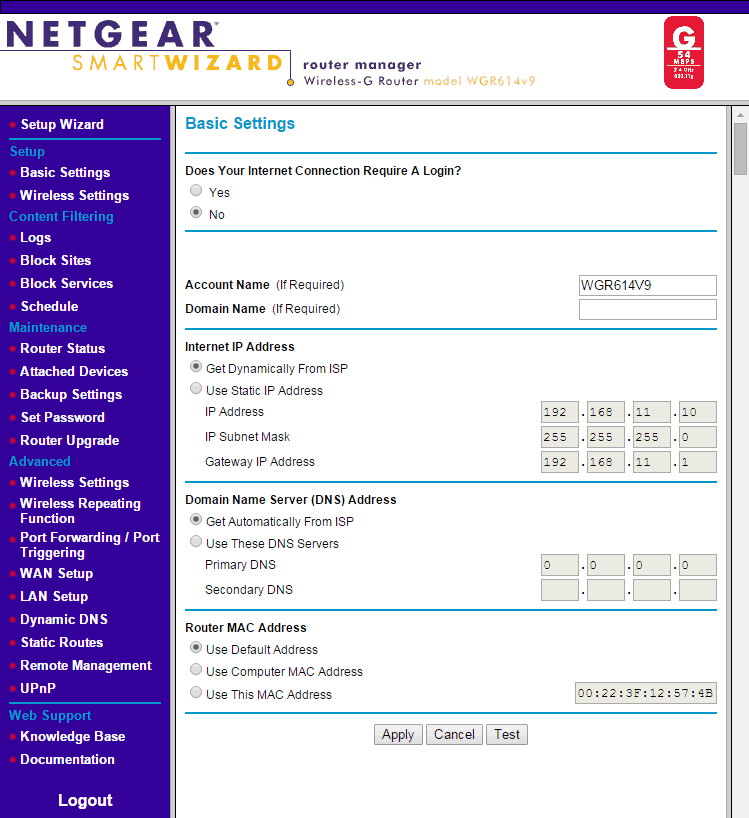Click Logout in the sidebar
749x818 pixels.
tap(85, 800)
